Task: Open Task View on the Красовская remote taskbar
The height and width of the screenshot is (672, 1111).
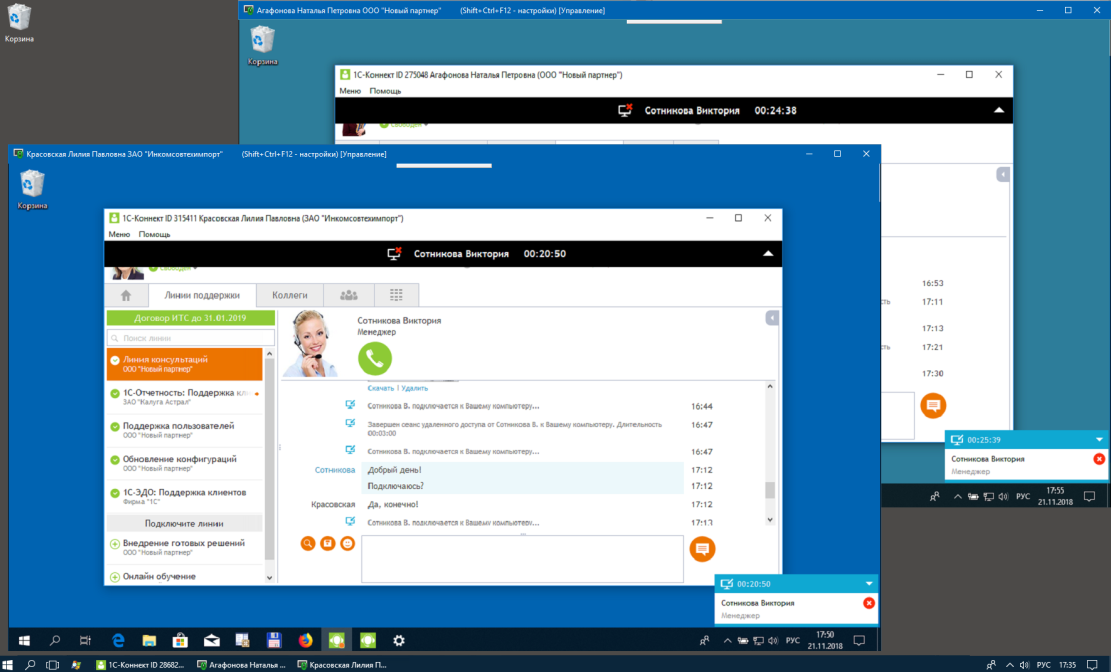Action: click(x=85, y=640)
